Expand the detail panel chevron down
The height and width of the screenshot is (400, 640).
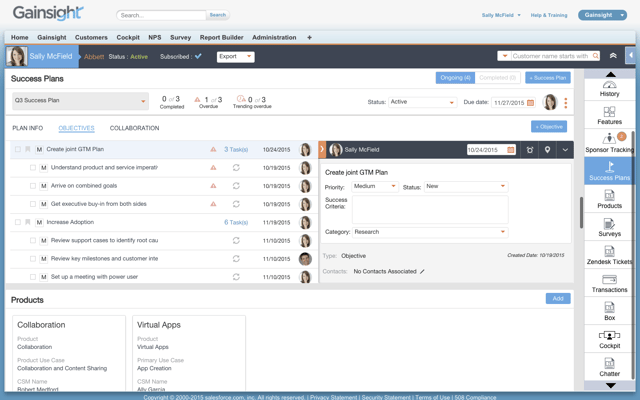[x=565, y=150]
